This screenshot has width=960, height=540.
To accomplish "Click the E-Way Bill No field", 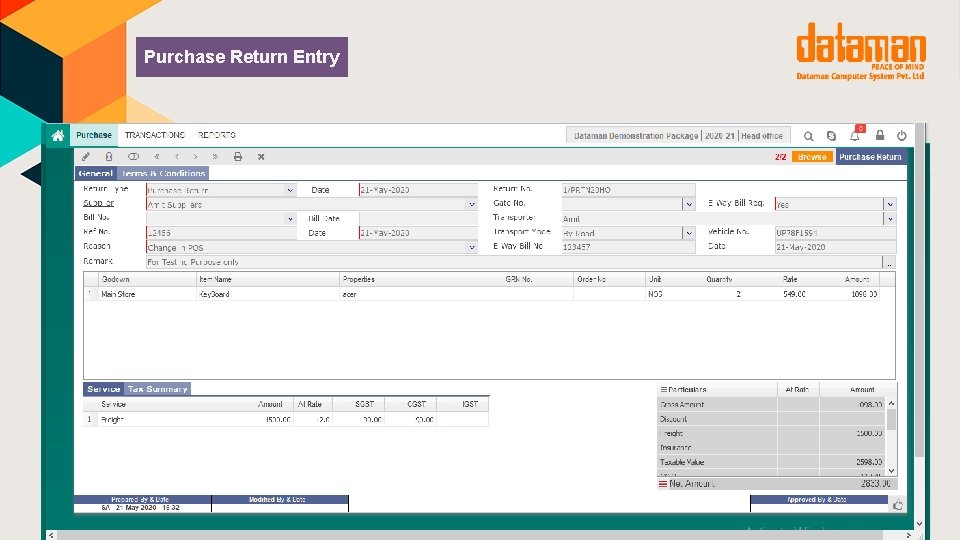I will coord(628,247).
